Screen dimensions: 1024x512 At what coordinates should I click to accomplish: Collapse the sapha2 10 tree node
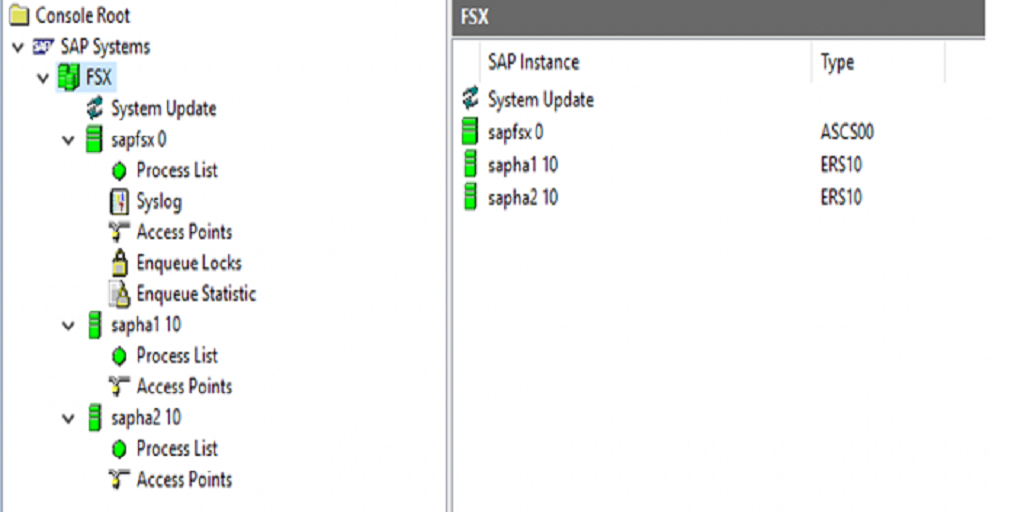[x=69, y=419]
